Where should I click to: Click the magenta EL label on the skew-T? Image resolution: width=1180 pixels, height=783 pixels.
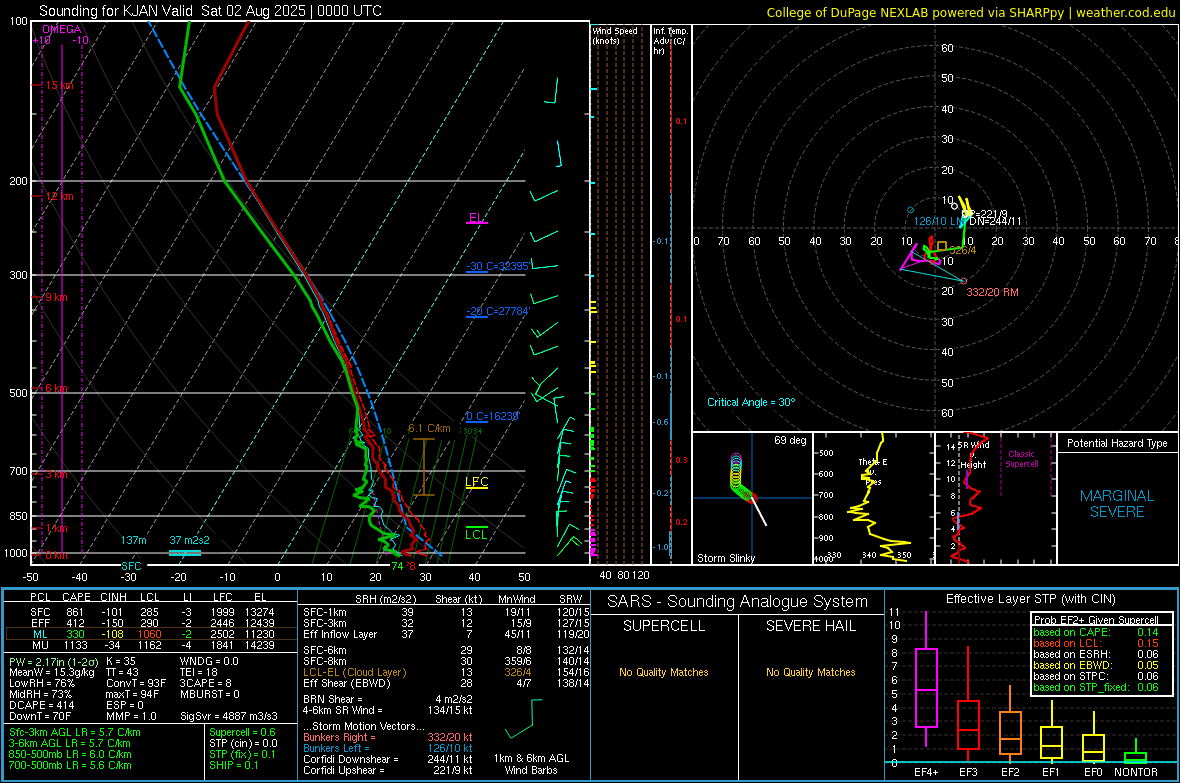click(476, 218)
